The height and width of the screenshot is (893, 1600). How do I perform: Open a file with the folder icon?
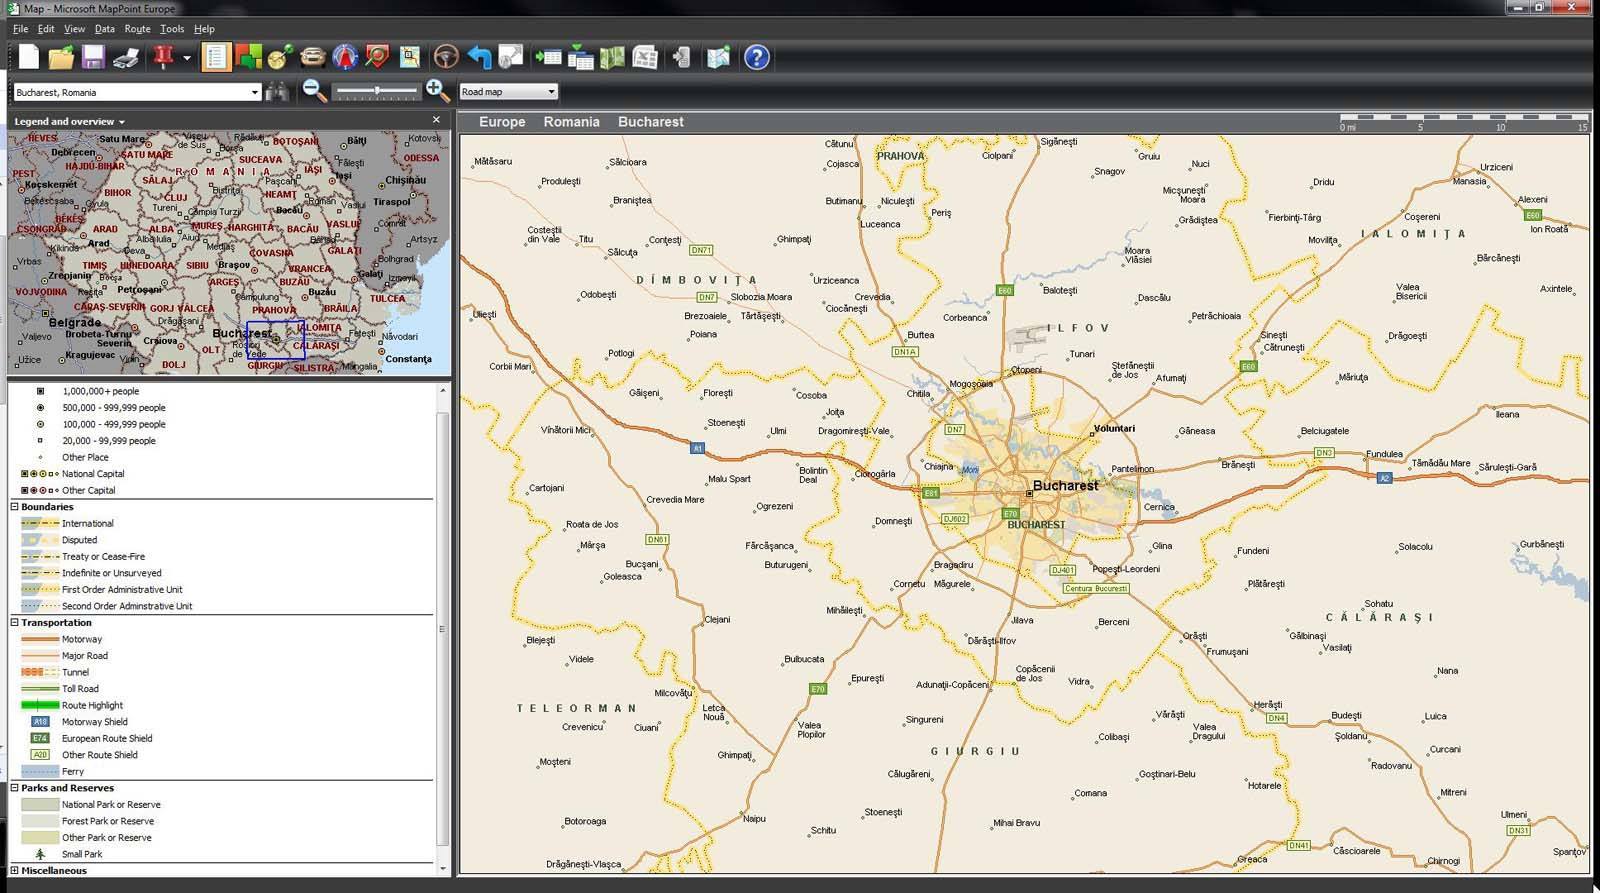61,57
